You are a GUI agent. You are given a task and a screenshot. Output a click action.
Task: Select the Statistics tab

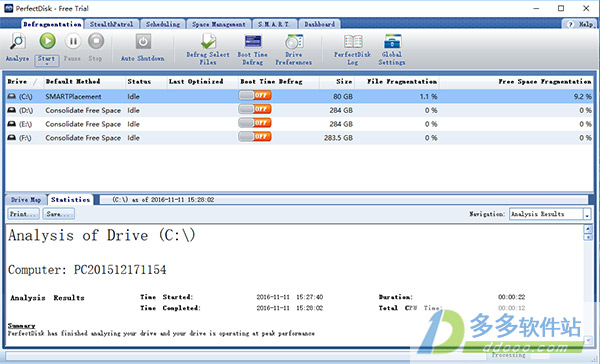tap(70, 199)
